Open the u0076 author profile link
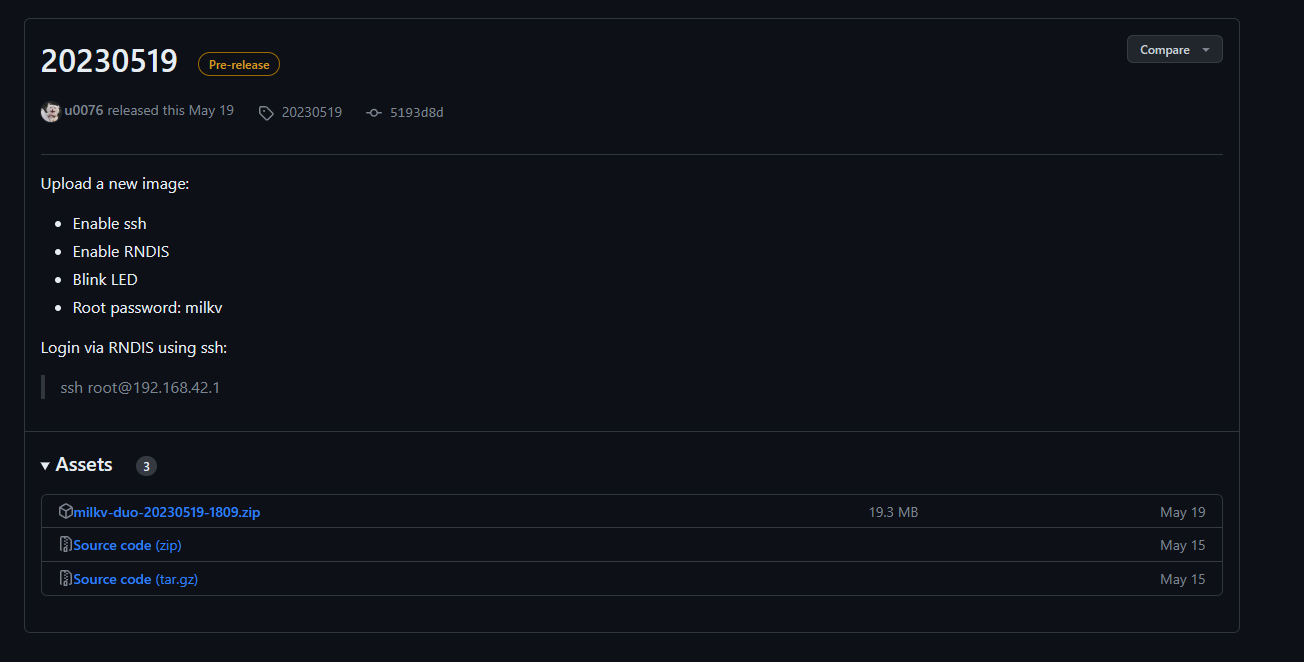 pyautogui.click(x=84, y=111)
